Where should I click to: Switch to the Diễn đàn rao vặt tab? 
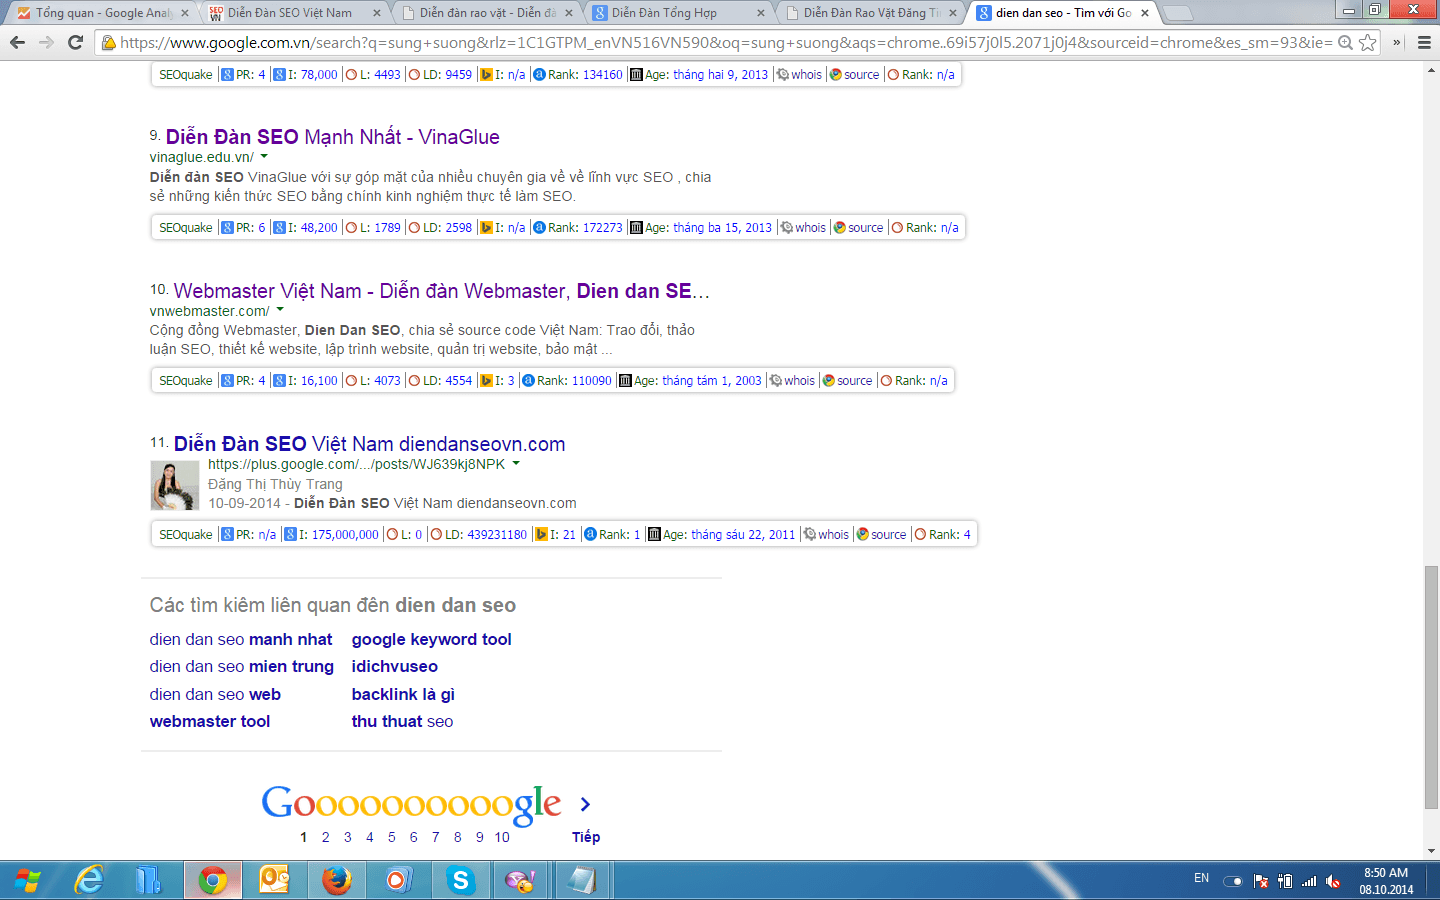487,13
